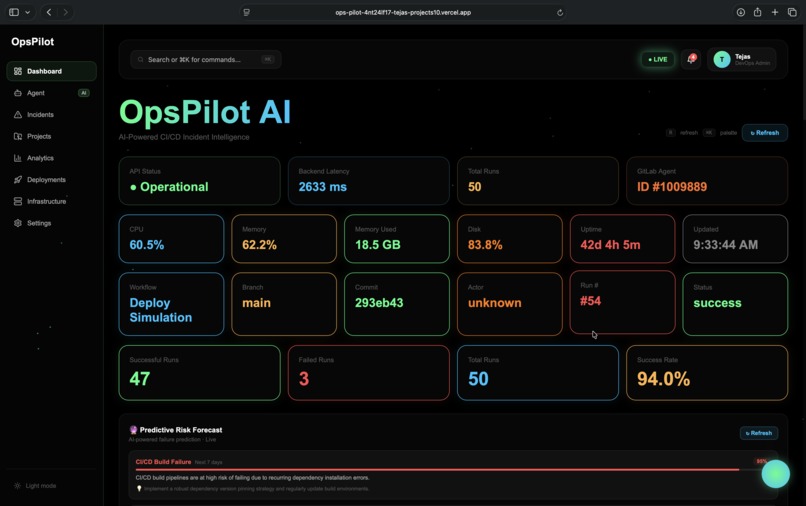Refresh the Predictive Risk Forecast panel

tap(759, 433)
